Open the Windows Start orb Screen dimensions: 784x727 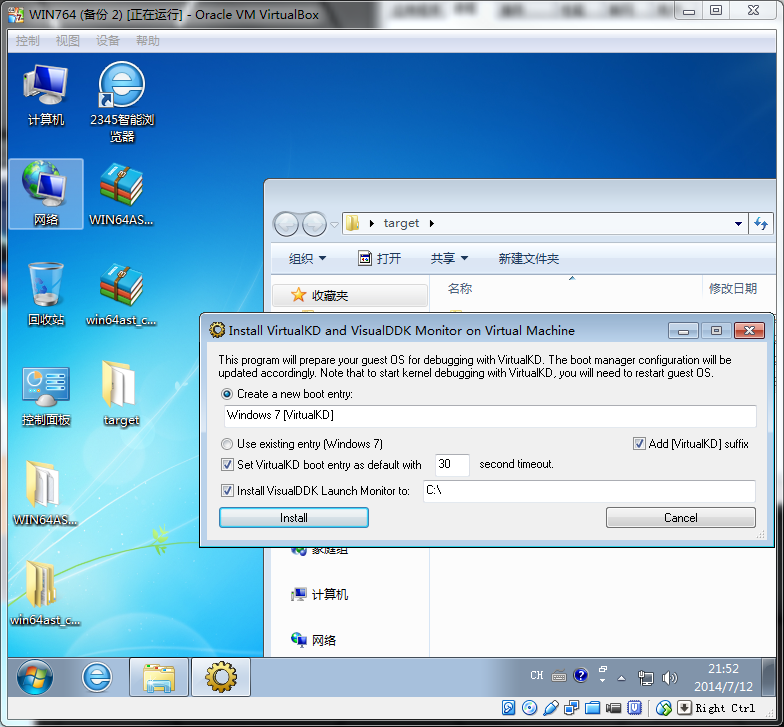[x=35, y=677]
